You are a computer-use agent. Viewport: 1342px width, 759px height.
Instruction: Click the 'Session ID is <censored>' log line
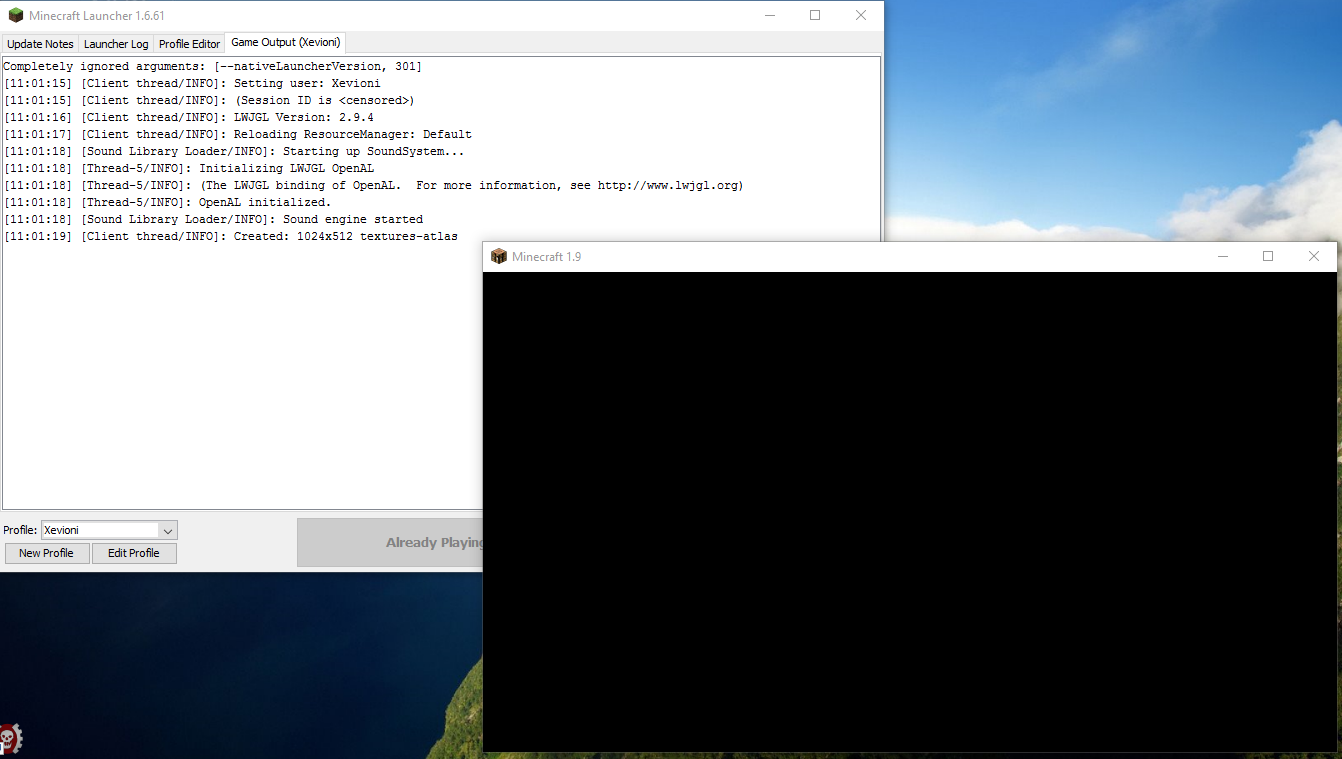click(209, 100)
